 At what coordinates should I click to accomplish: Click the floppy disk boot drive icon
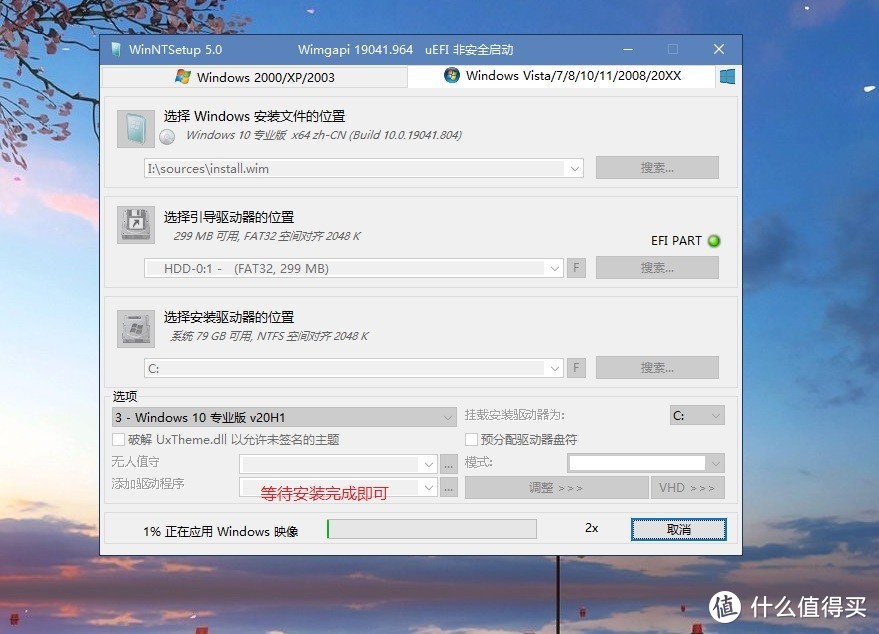[x=135, y=224]
